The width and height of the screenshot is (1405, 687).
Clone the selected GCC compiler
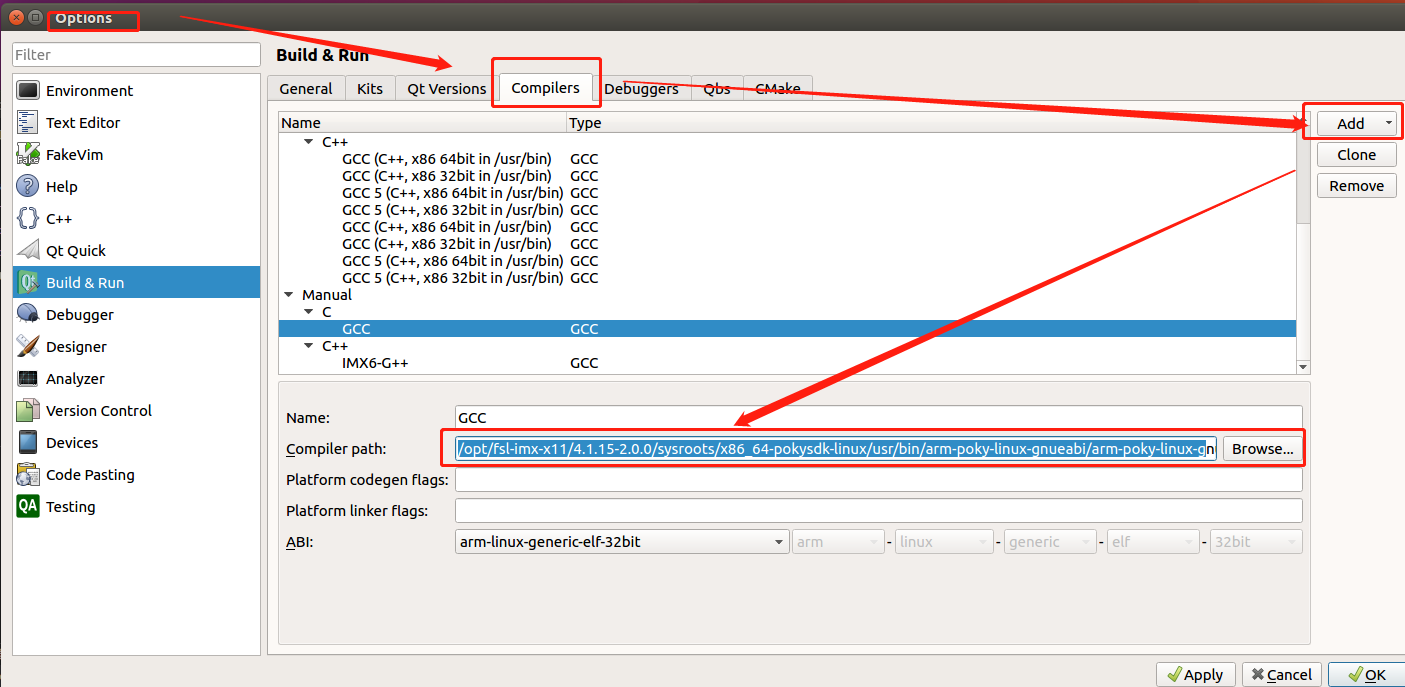(x=1356, y=154)
